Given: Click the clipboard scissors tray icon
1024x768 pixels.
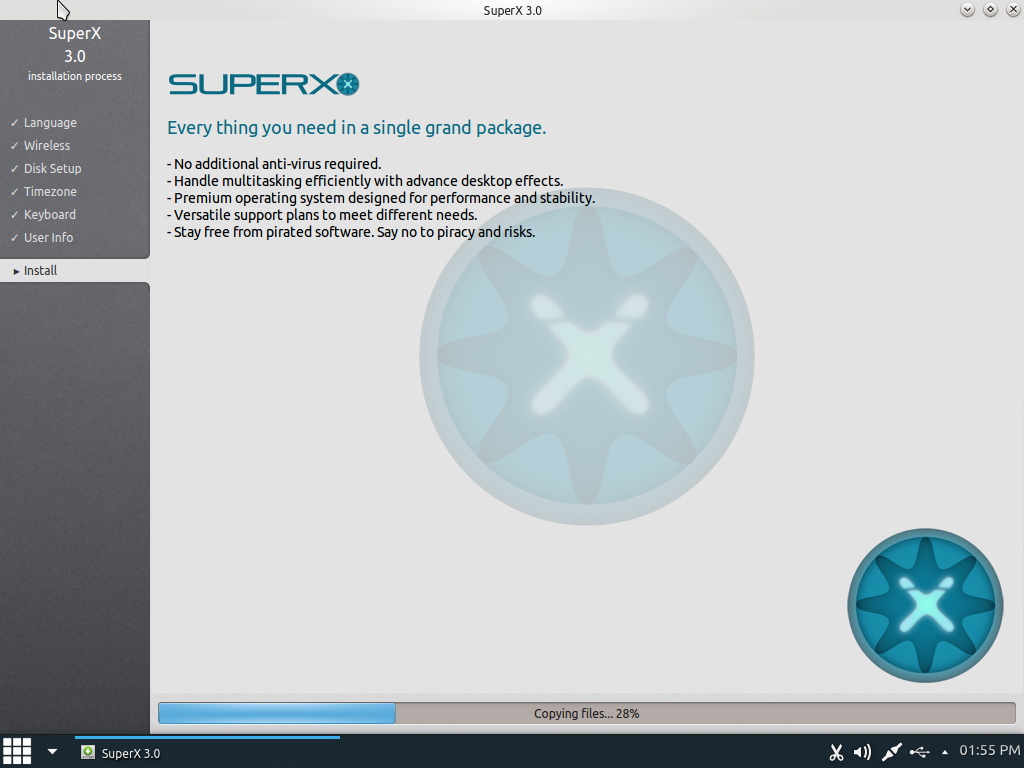Looking at the screenshot, I should tap(836, 752).
